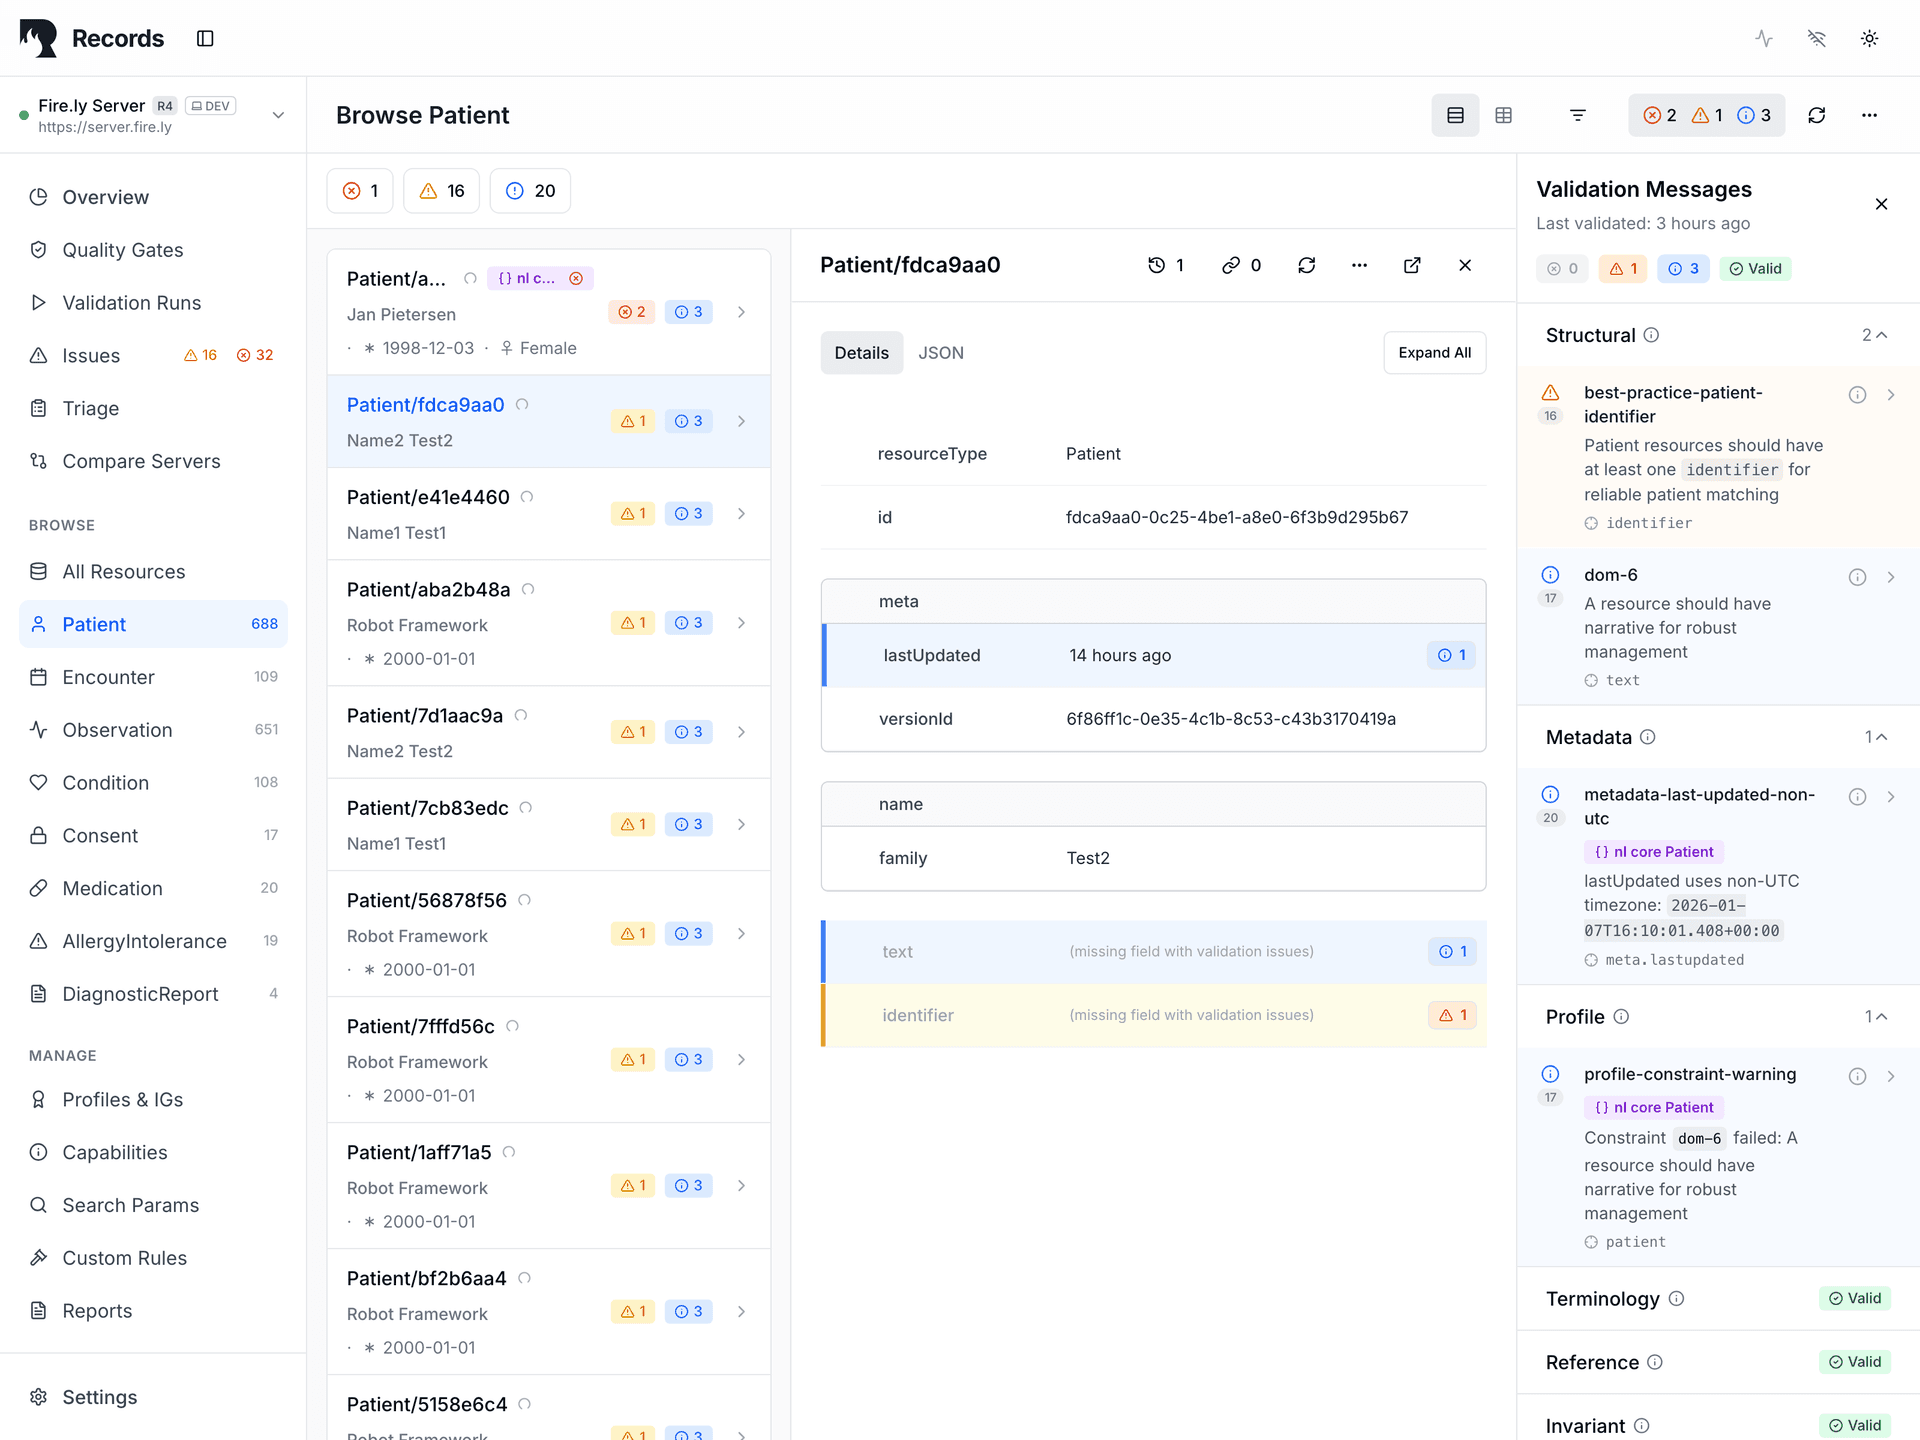Toggle light/dark theme in the top bar

tap(1870, 38)
